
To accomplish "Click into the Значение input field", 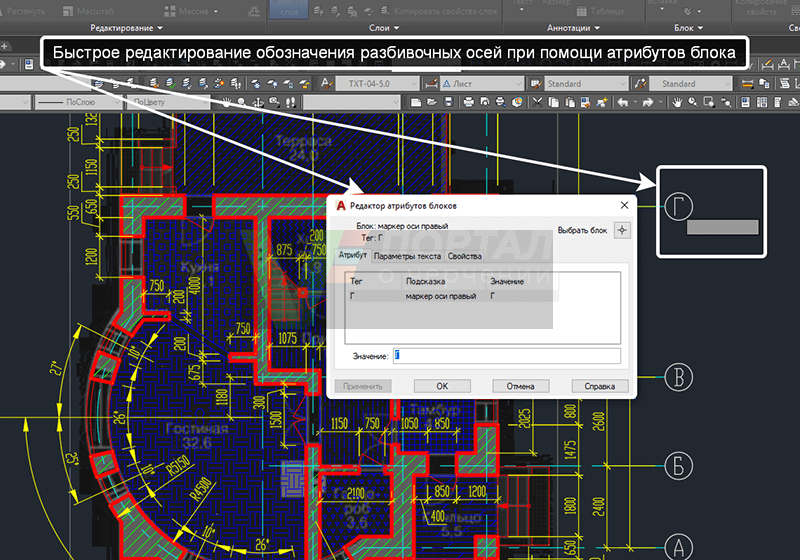I will click(x=507, y=355).
